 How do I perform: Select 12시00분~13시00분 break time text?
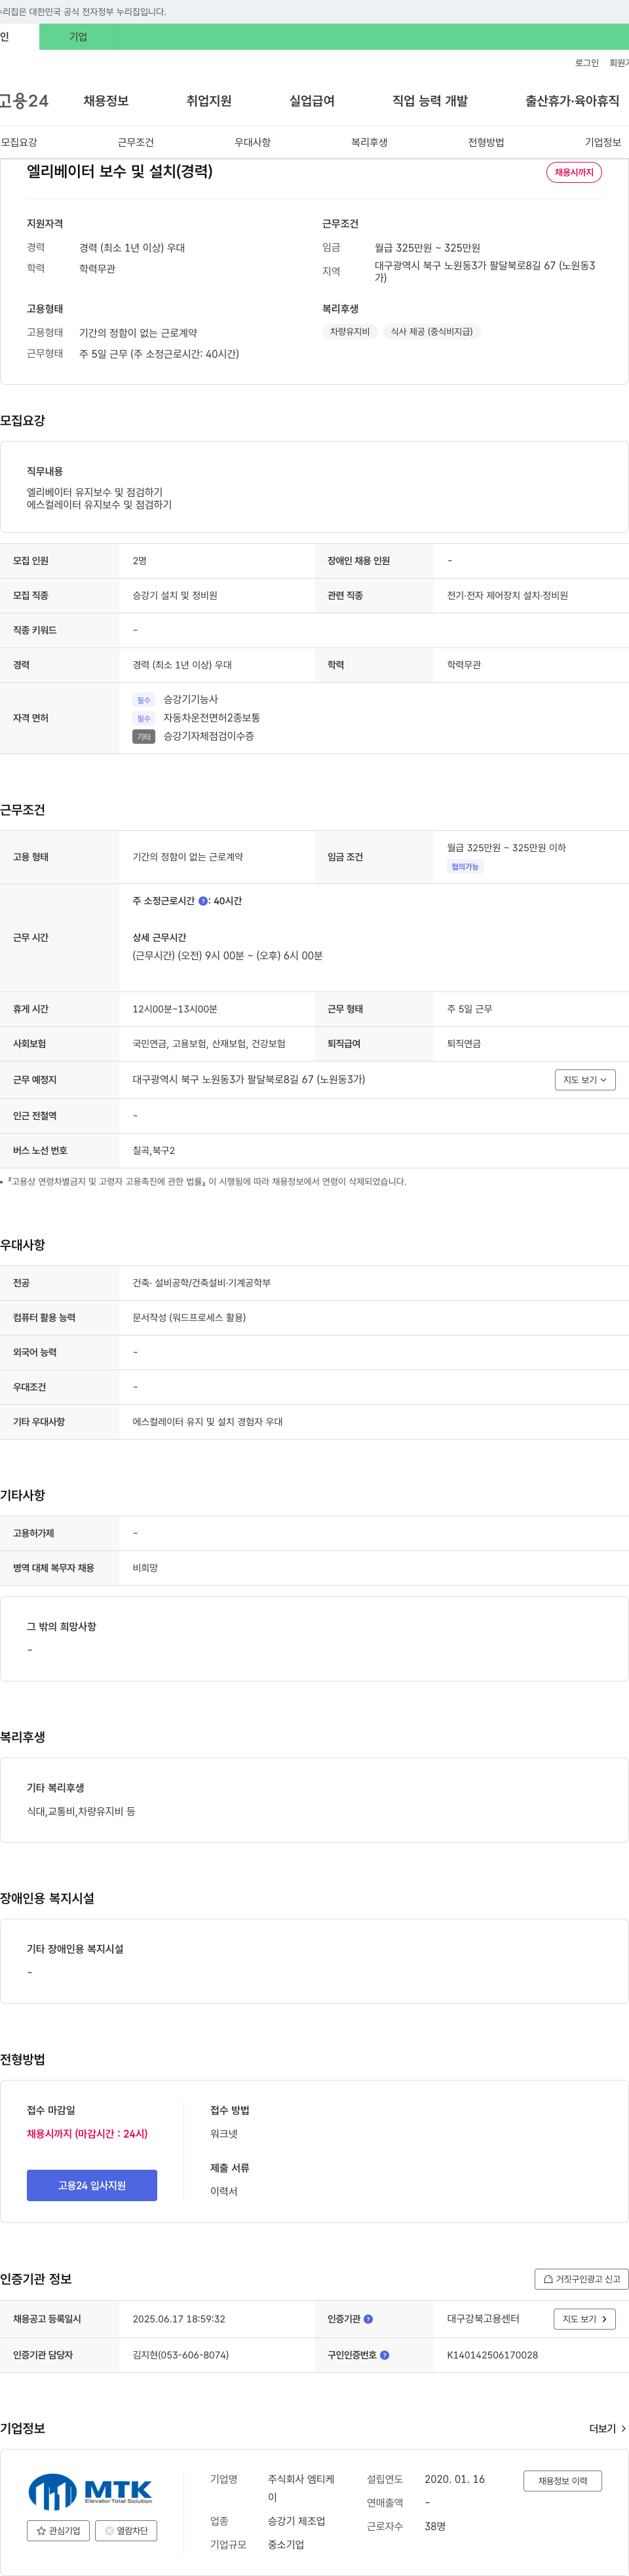point(175,1009)
